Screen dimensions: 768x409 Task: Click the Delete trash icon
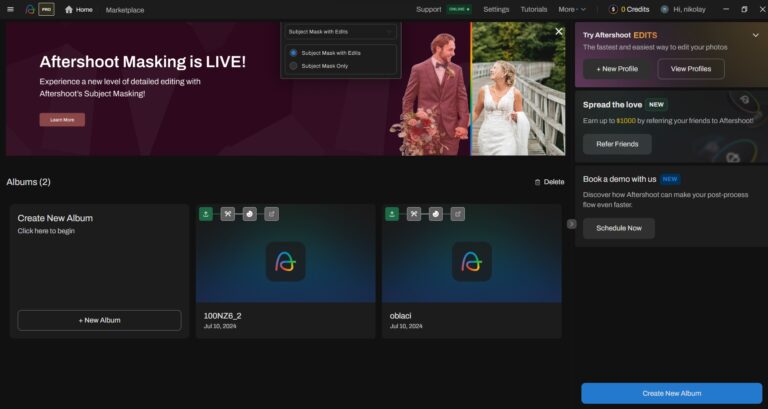(x=537, y=182)
